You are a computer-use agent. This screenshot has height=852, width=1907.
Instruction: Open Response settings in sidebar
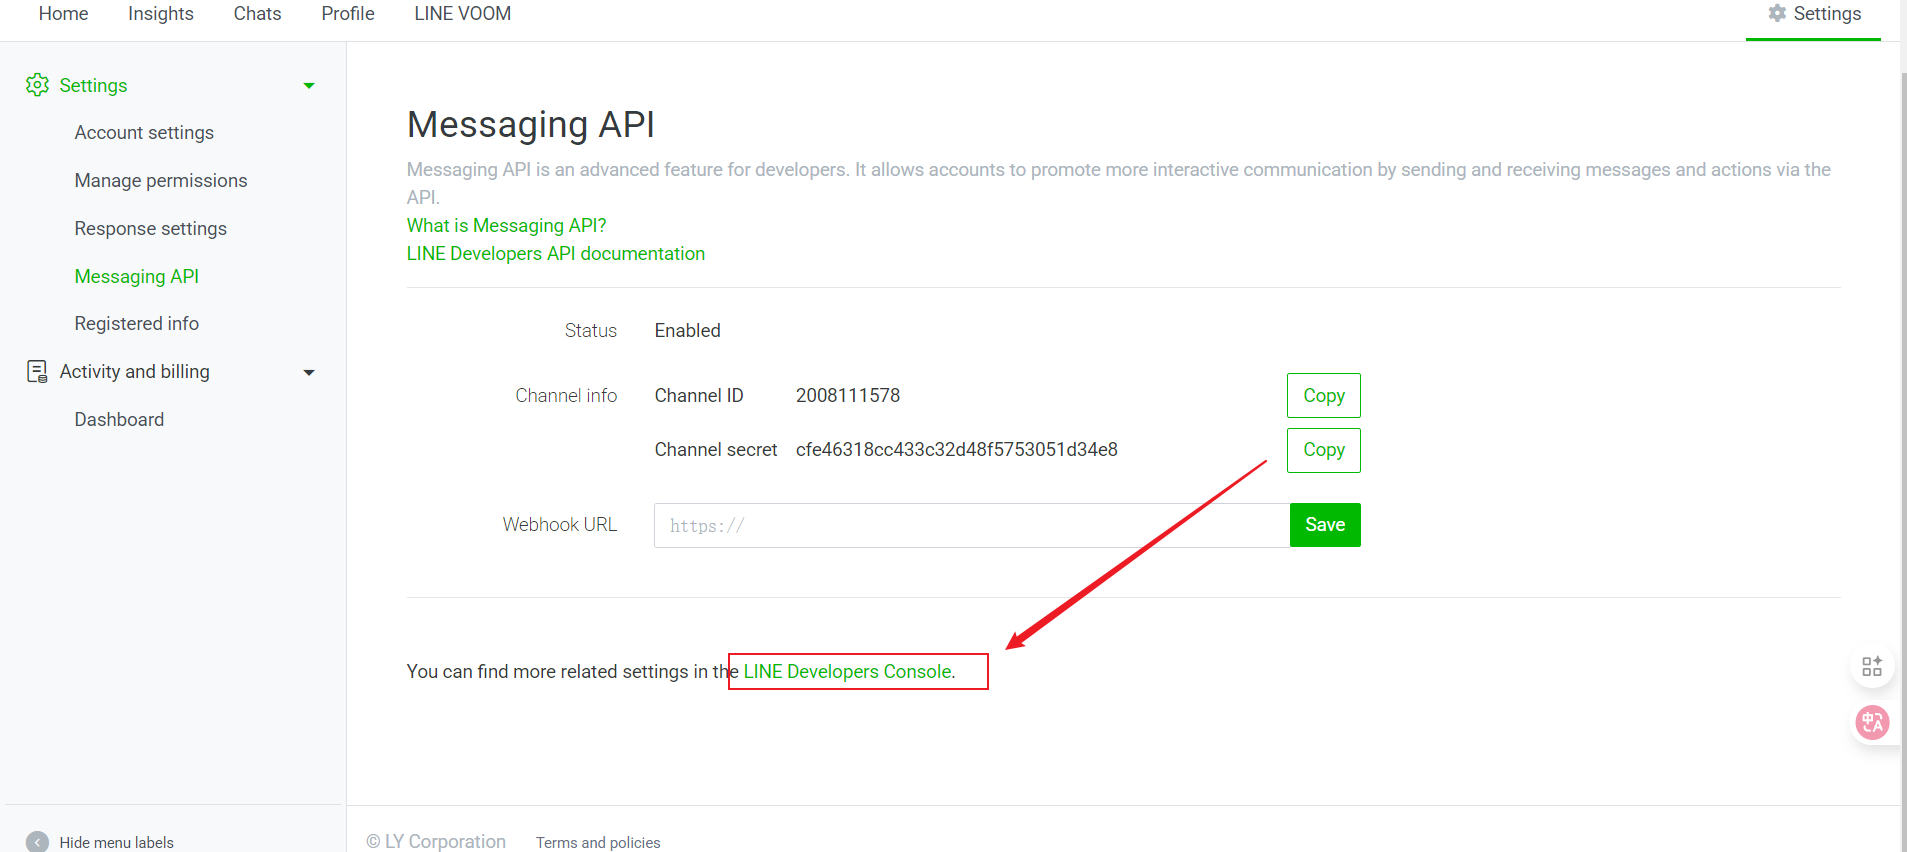click(151, 229)
